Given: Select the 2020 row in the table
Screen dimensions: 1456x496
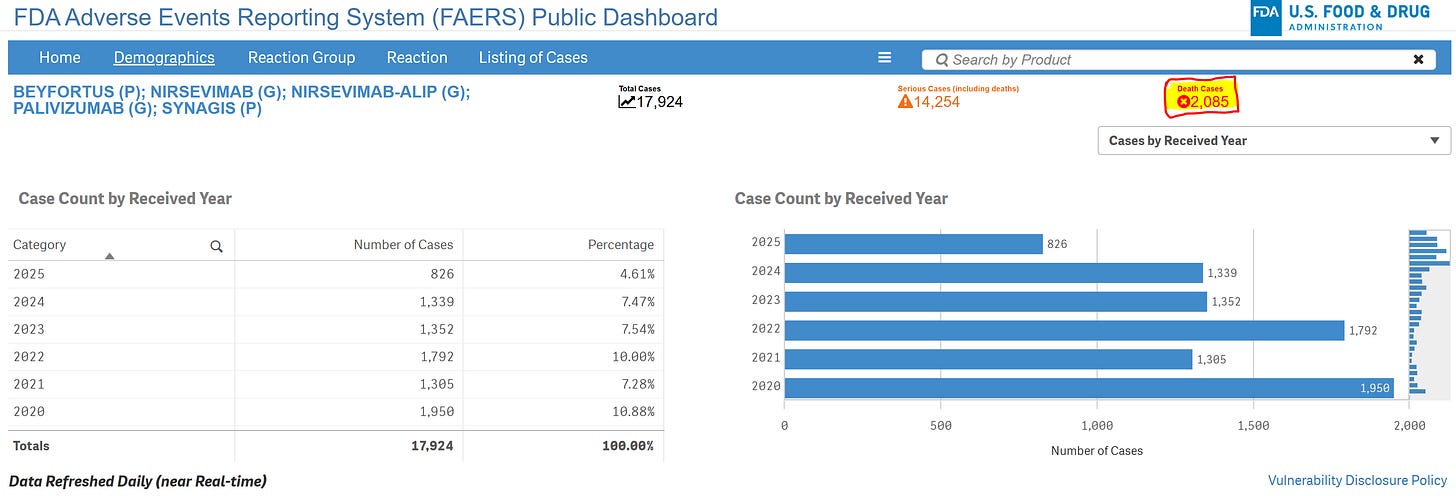Looking at the screenshot, I should 336,412.
